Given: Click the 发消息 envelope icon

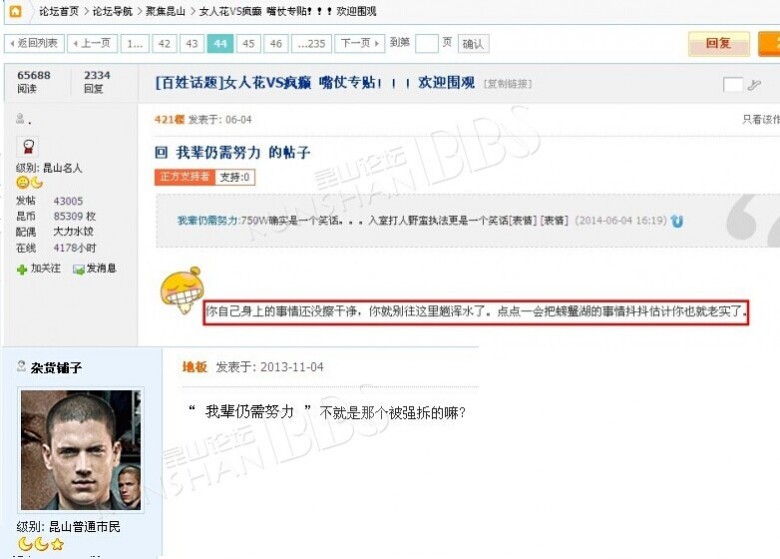Looking at the screenshot, I should (79, 269).
